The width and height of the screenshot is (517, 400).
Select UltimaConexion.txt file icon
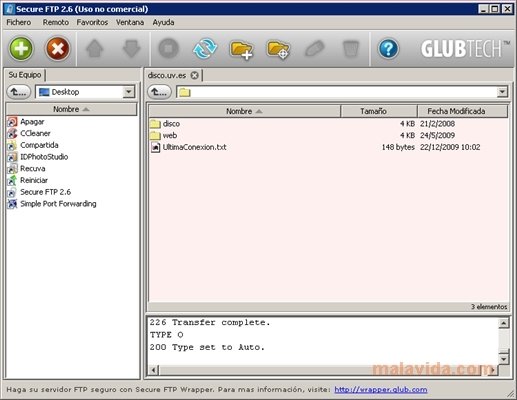(155, 147)
